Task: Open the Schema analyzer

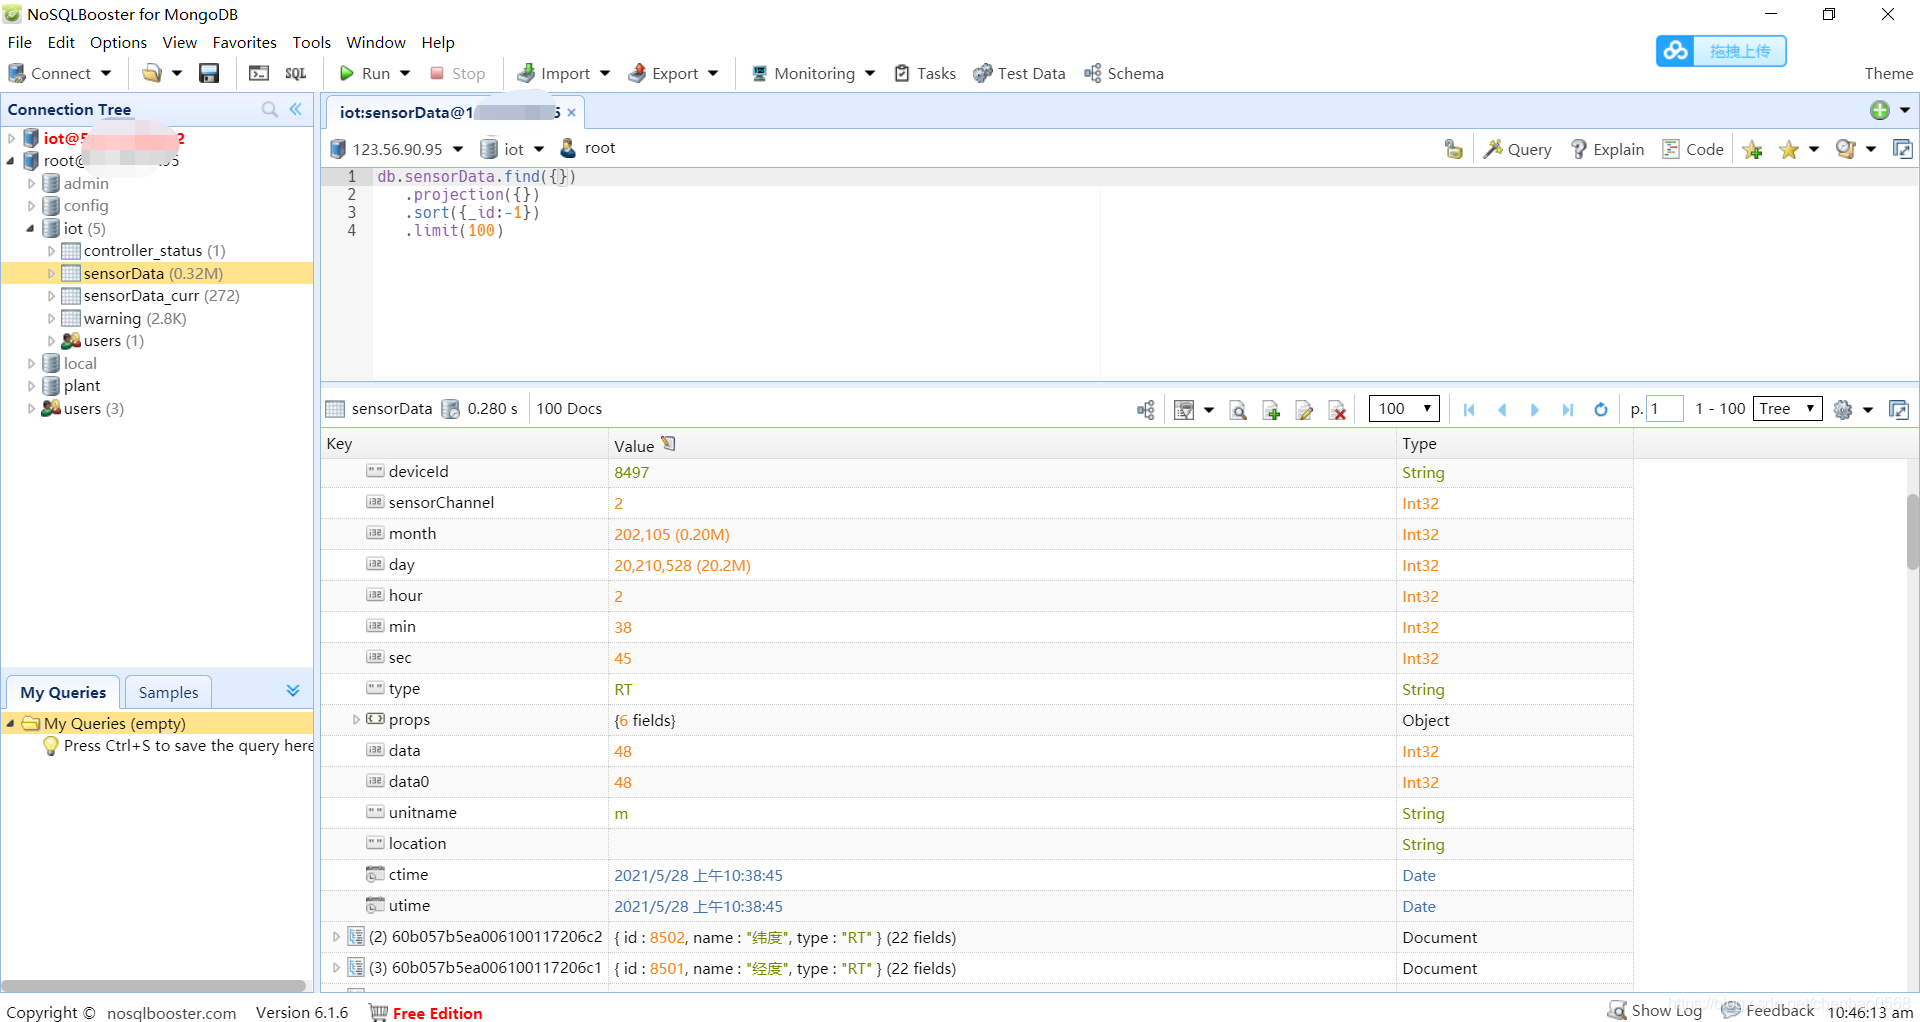Action: click(x=1122, y=73)
